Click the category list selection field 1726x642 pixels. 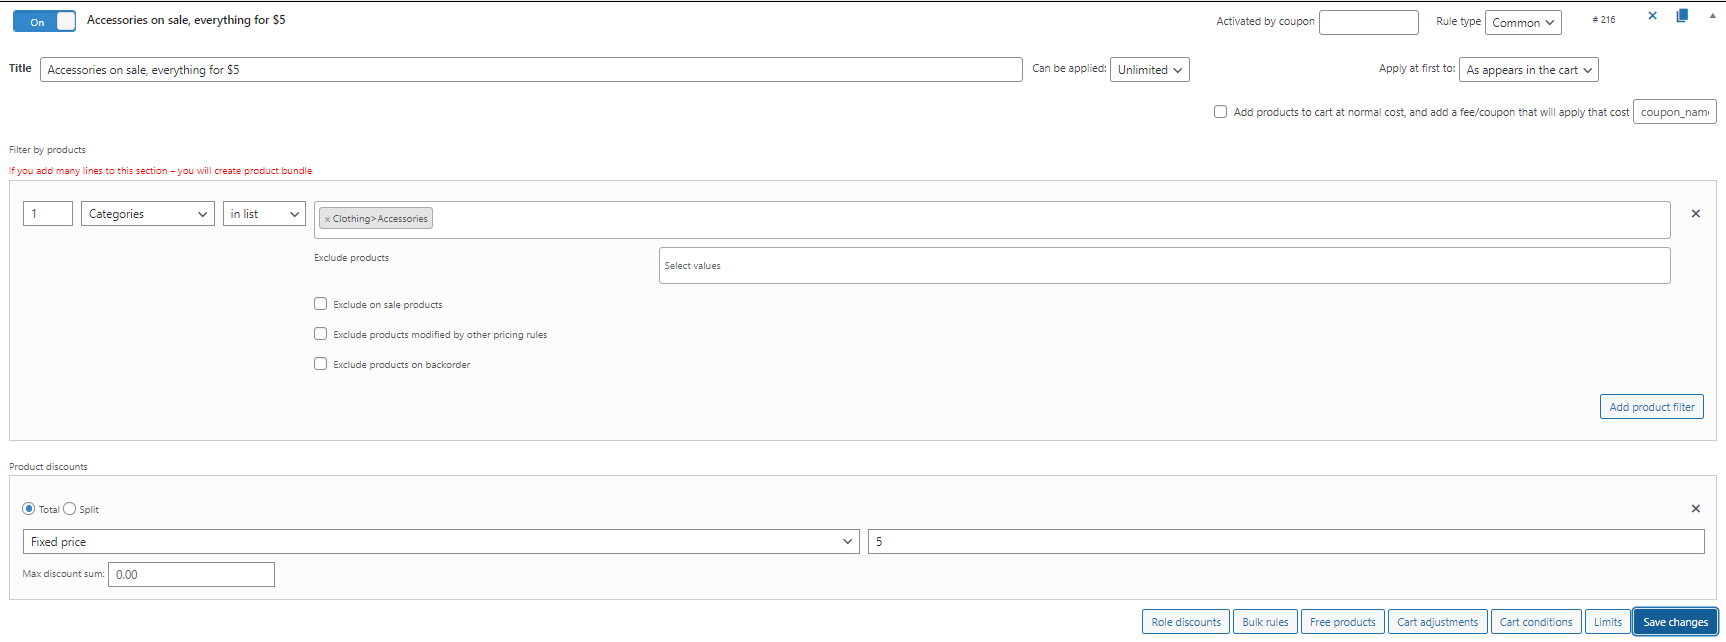point(992,220)
